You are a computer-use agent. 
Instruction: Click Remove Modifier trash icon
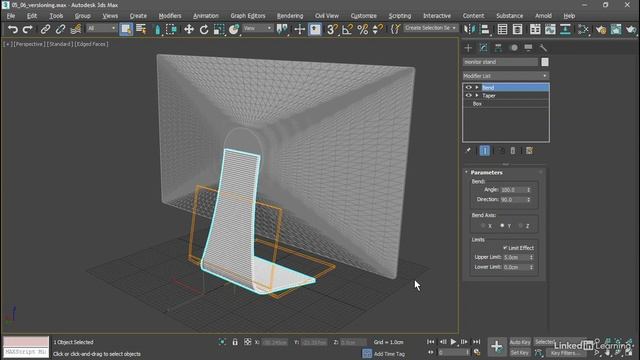(x=513, y=151)
